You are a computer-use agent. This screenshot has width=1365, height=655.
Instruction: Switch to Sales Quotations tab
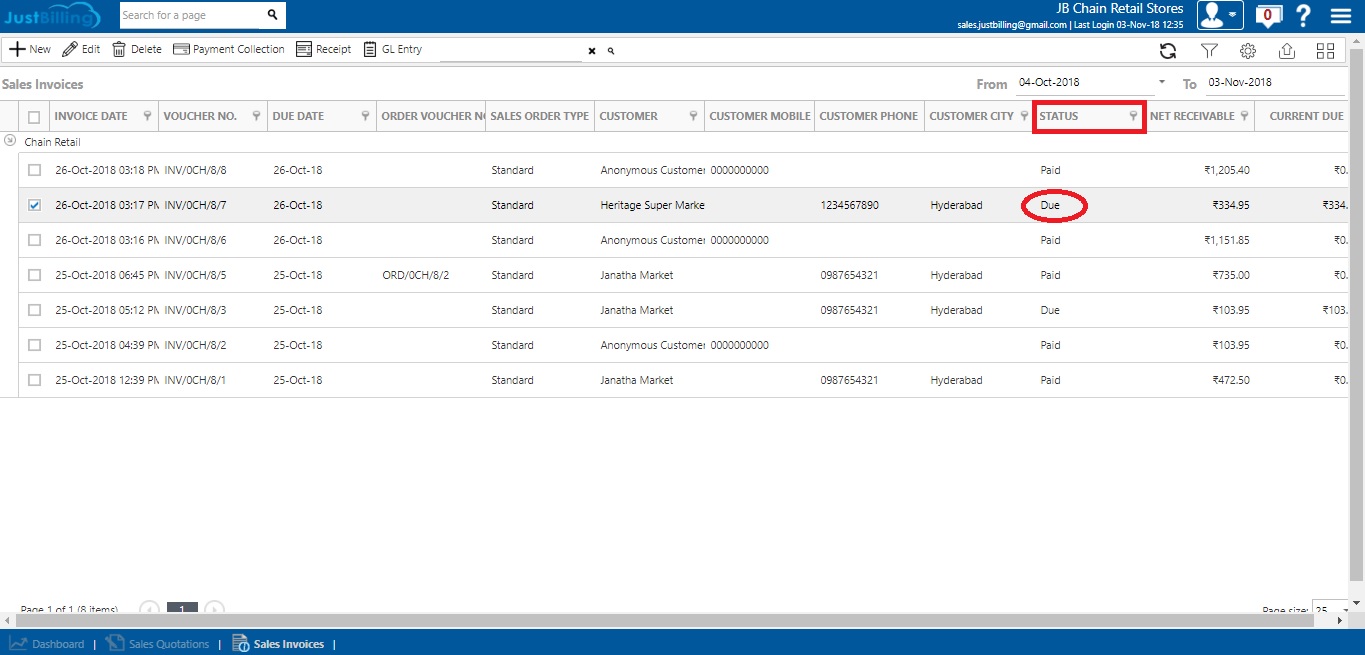pyautogui.click(x=158, y=644)
